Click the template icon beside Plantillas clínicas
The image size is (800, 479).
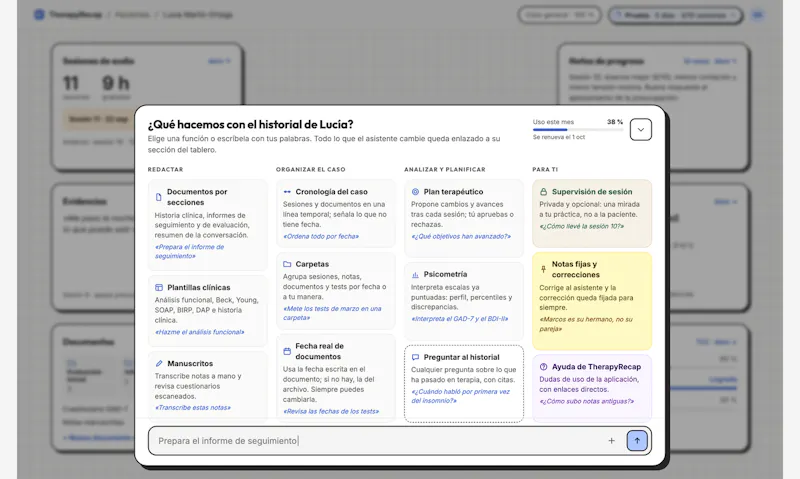pyautogui.click(x=159, y=288)
